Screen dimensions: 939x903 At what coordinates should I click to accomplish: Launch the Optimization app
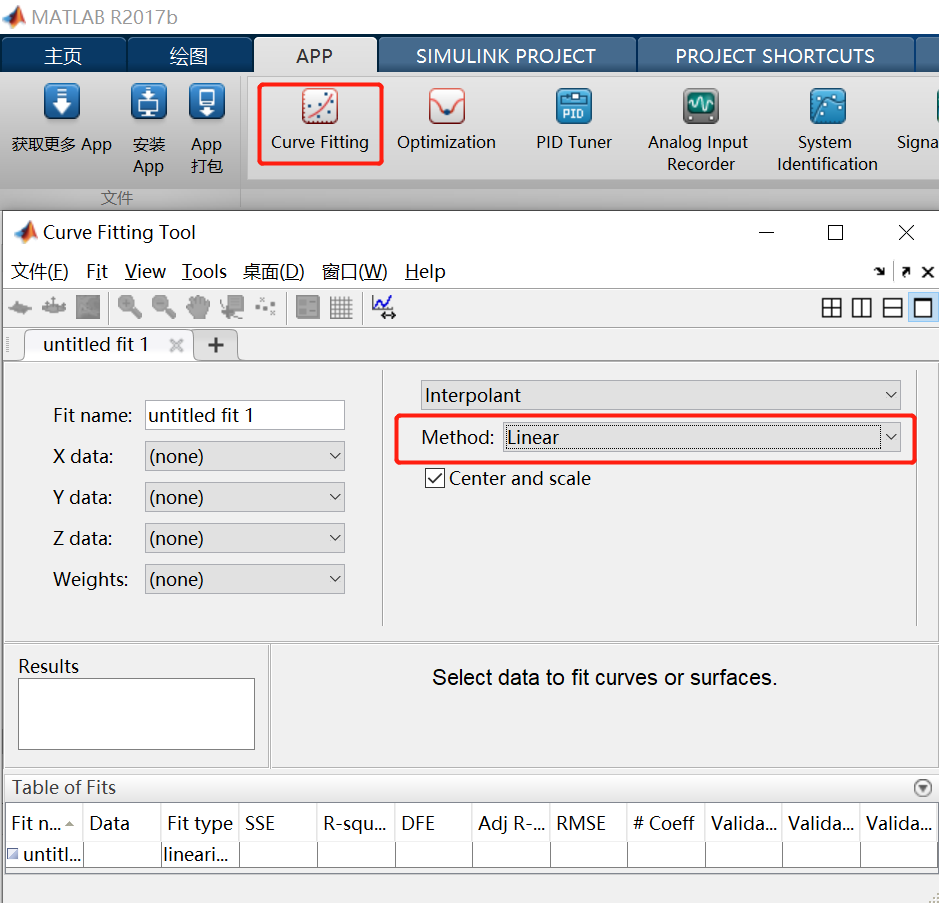click(x=446, y=122)
